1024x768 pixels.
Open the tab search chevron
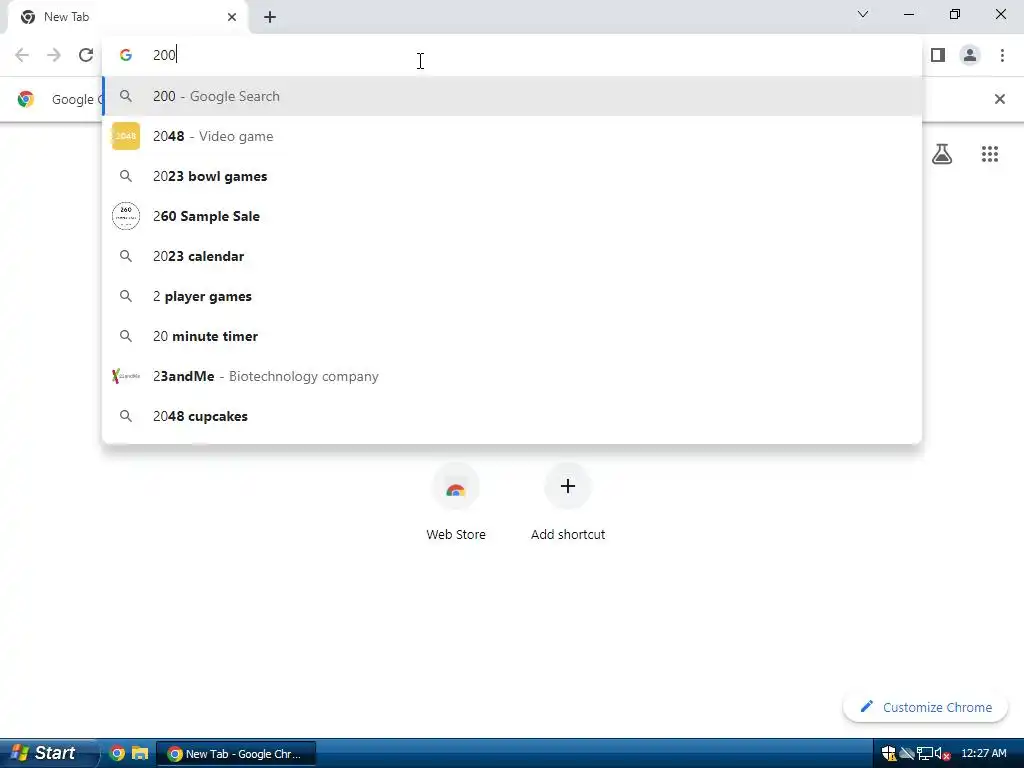[x=863, y=14]
